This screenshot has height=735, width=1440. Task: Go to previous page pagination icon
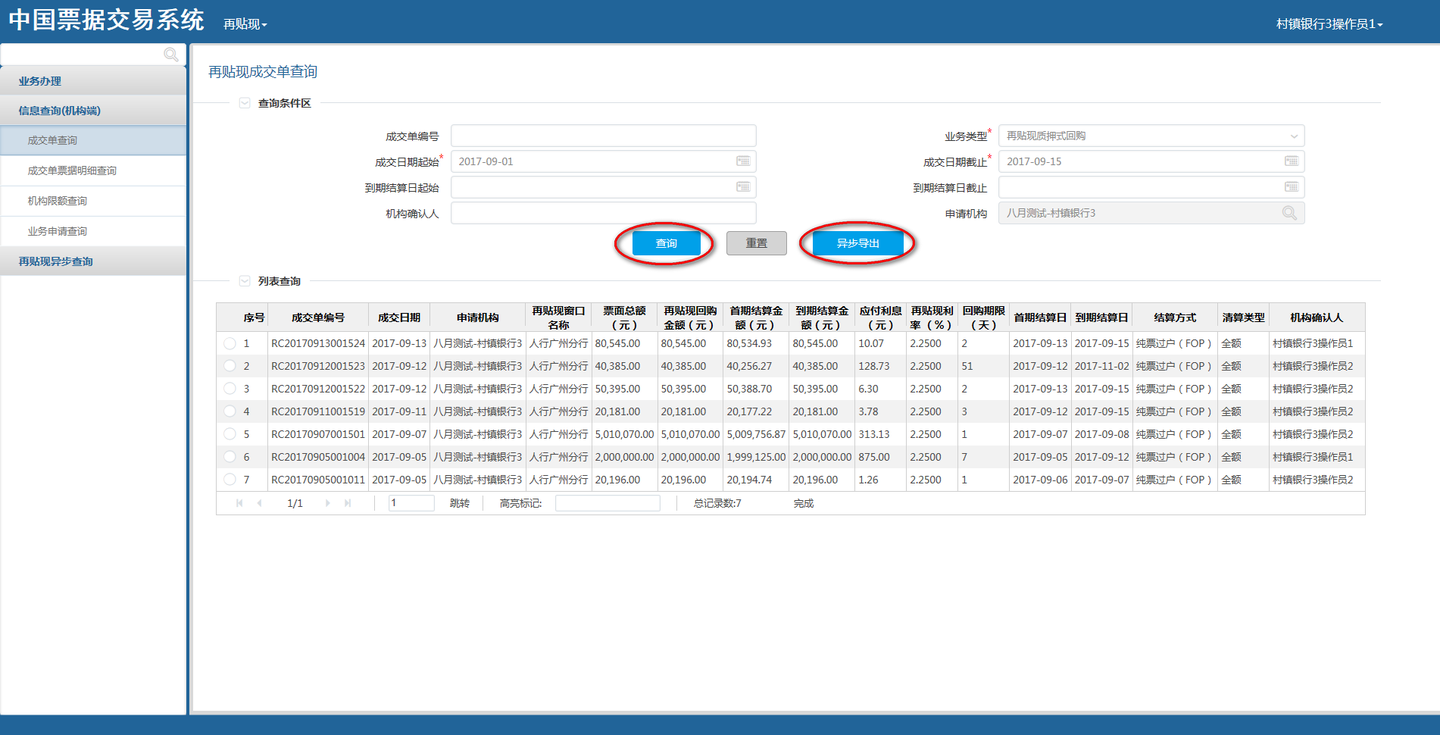pos(260,503)
